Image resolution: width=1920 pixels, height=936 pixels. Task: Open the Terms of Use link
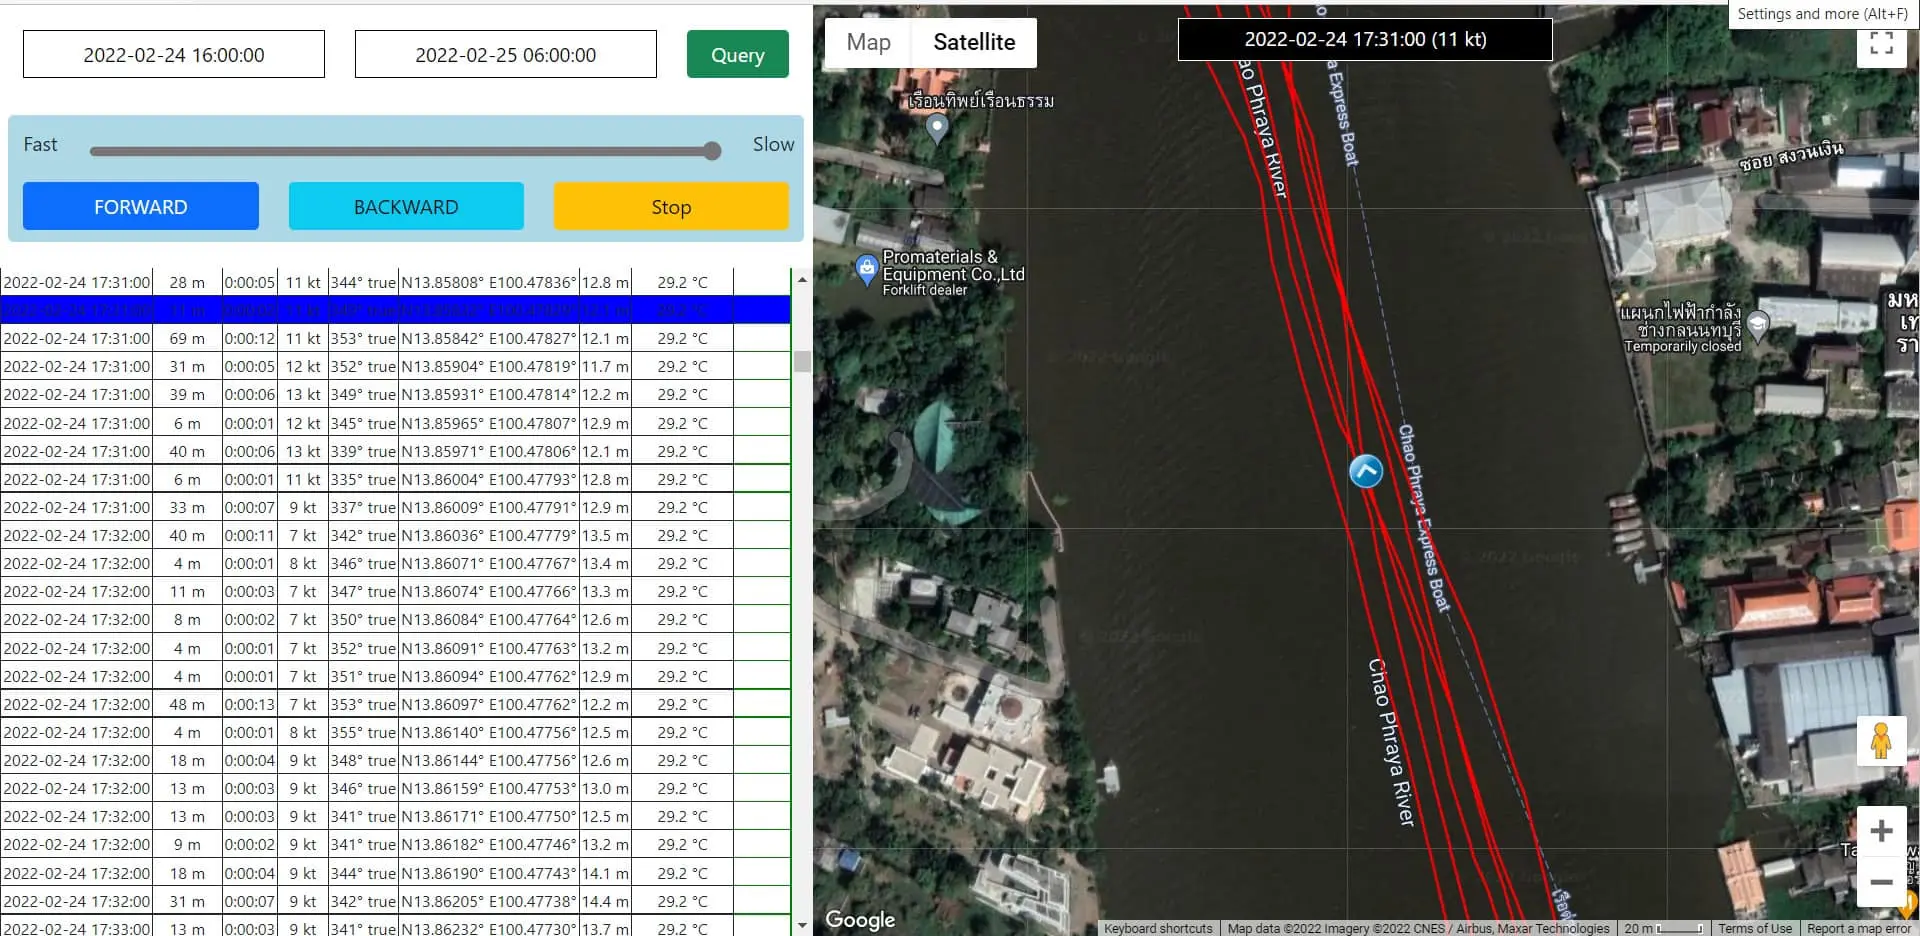[1755, 928]
